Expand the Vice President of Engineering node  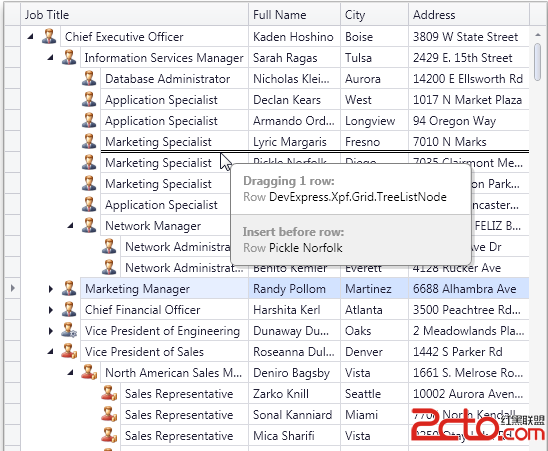pos(51,331)
